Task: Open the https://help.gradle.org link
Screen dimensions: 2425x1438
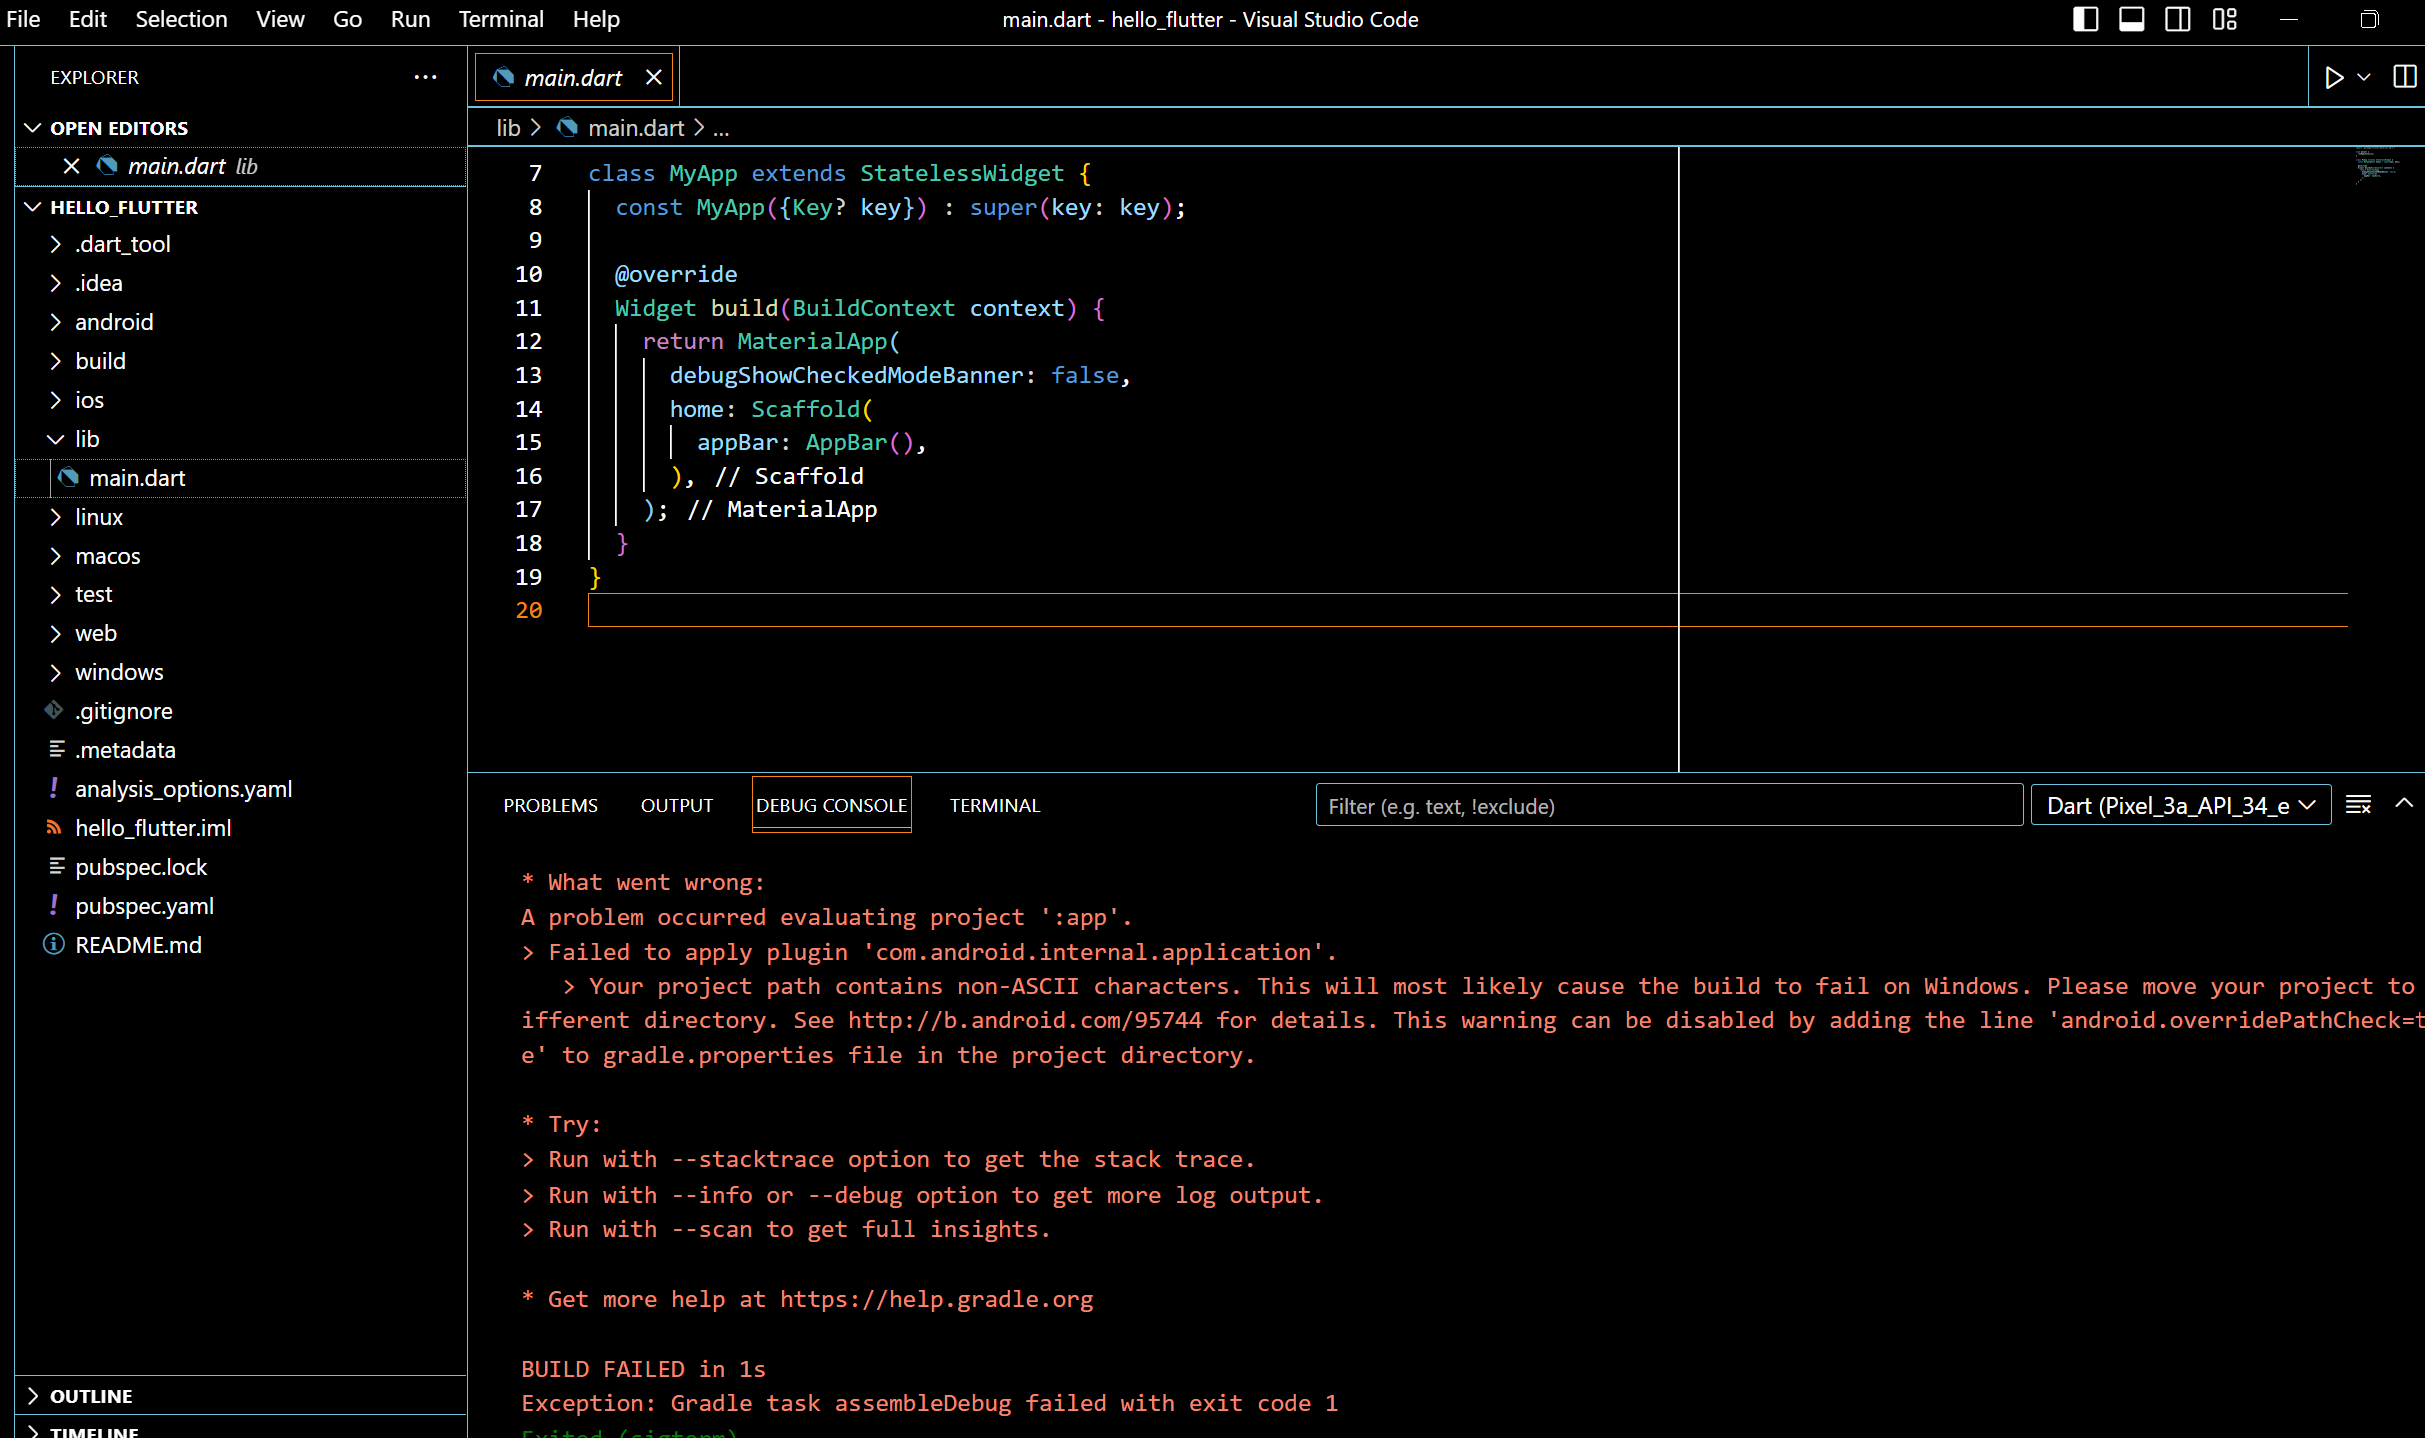Action: [x=937, y=1299]
